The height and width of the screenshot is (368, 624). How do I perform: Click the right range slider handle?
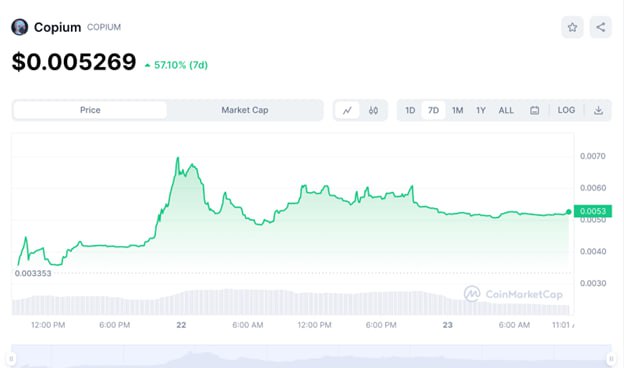[611, 359]
